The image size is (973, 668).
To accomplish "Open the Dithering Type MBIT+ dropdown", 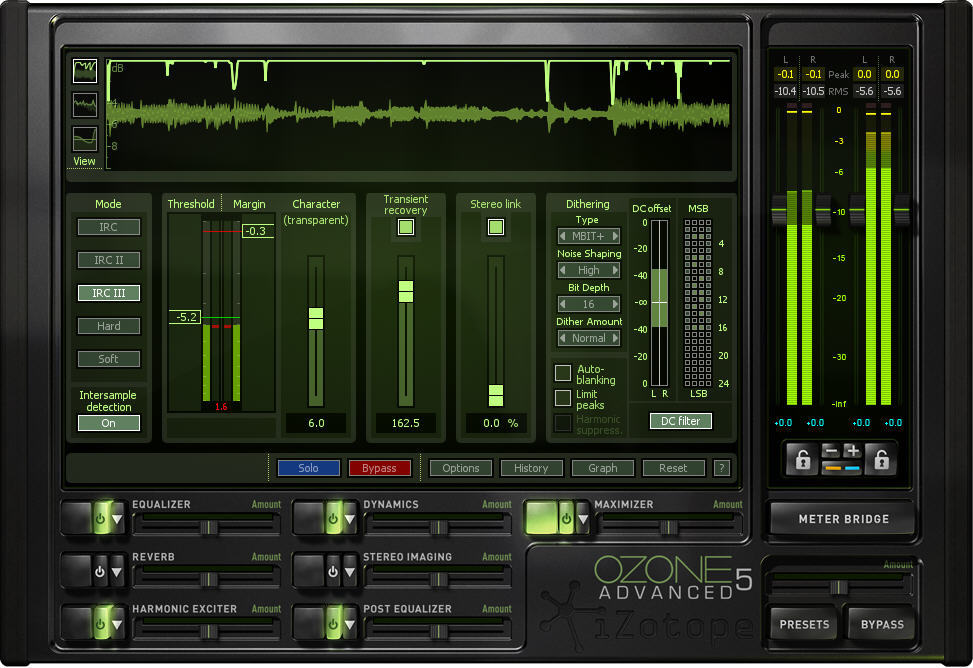I will coord(588,236).
